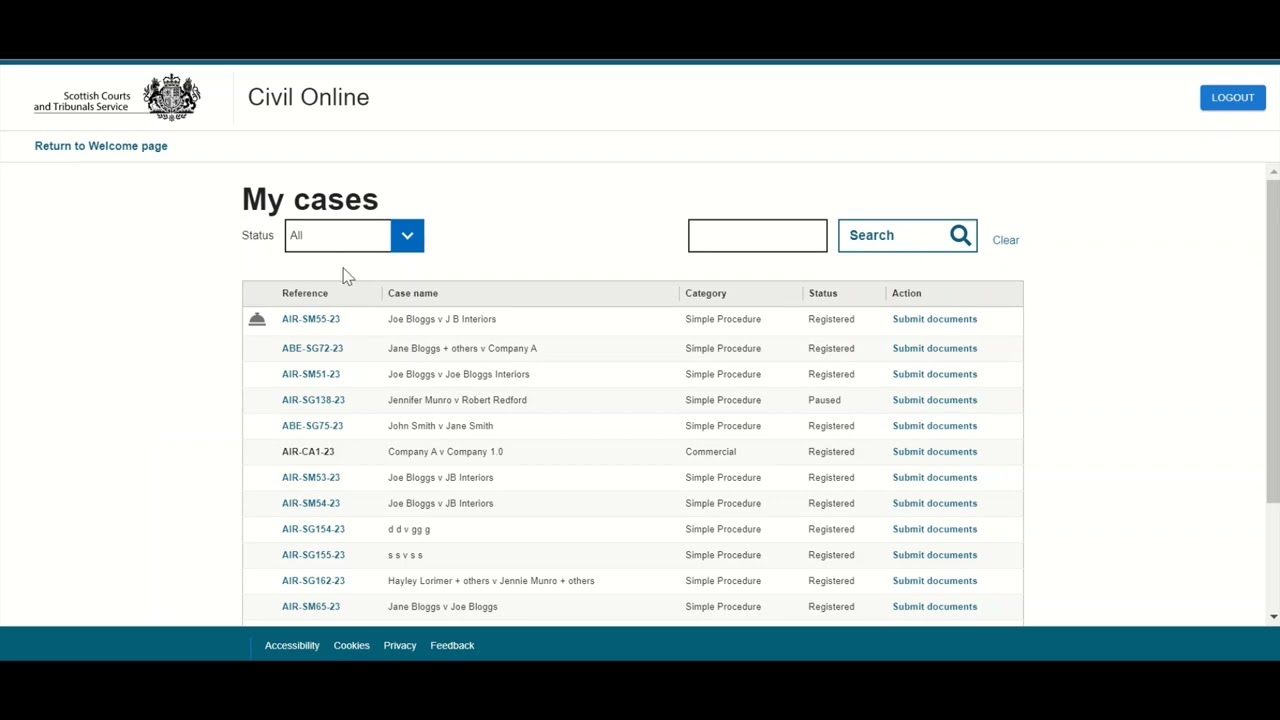
Task: Click case name Jennifer Munro v Robert Redford
Action: click(457, 400)
